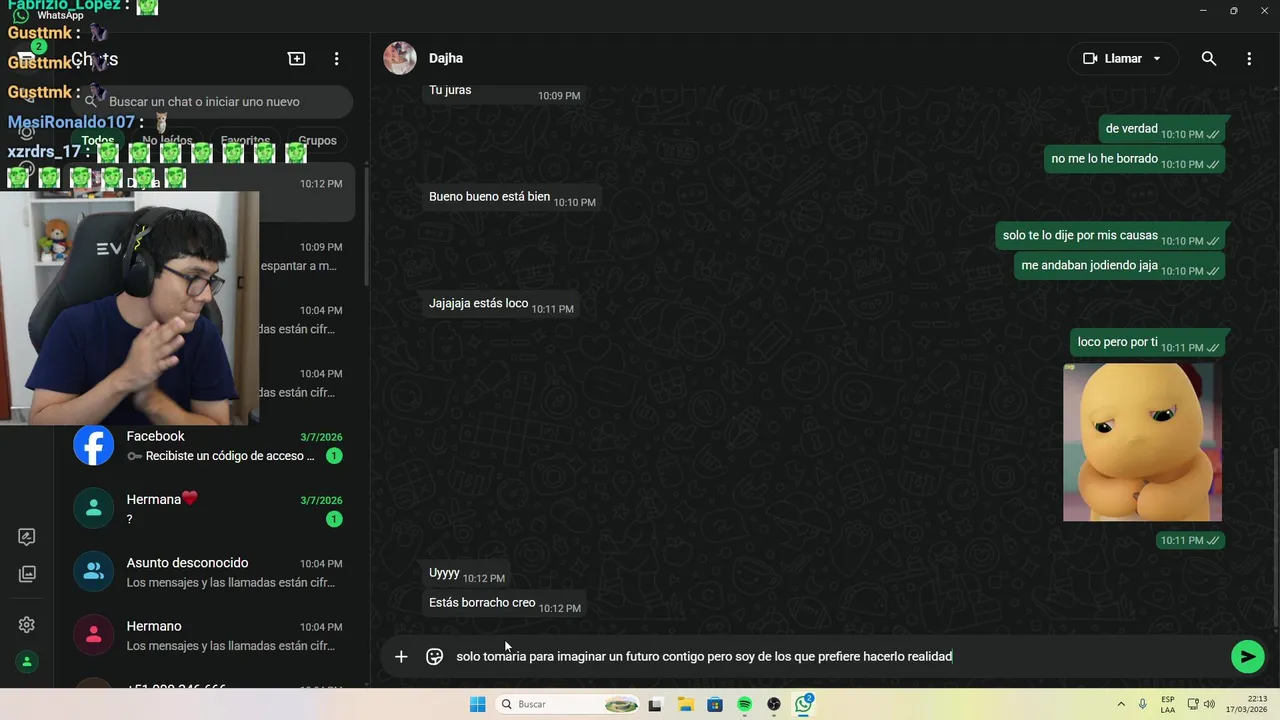This screenshot has height=720, width=1280.
Task: Click unread badge on Facebook chat
Action: tap(334, 456)
